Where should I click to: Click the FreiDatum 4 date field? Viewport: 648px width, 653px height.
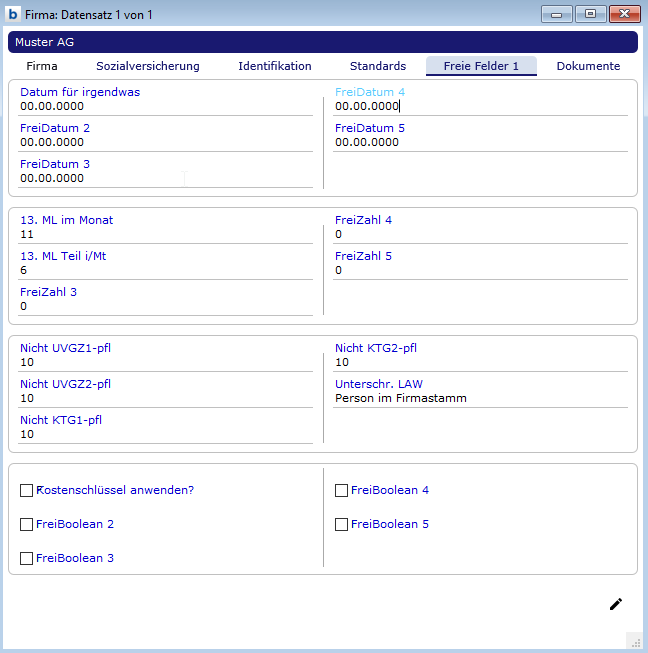[x=480, y=106]
